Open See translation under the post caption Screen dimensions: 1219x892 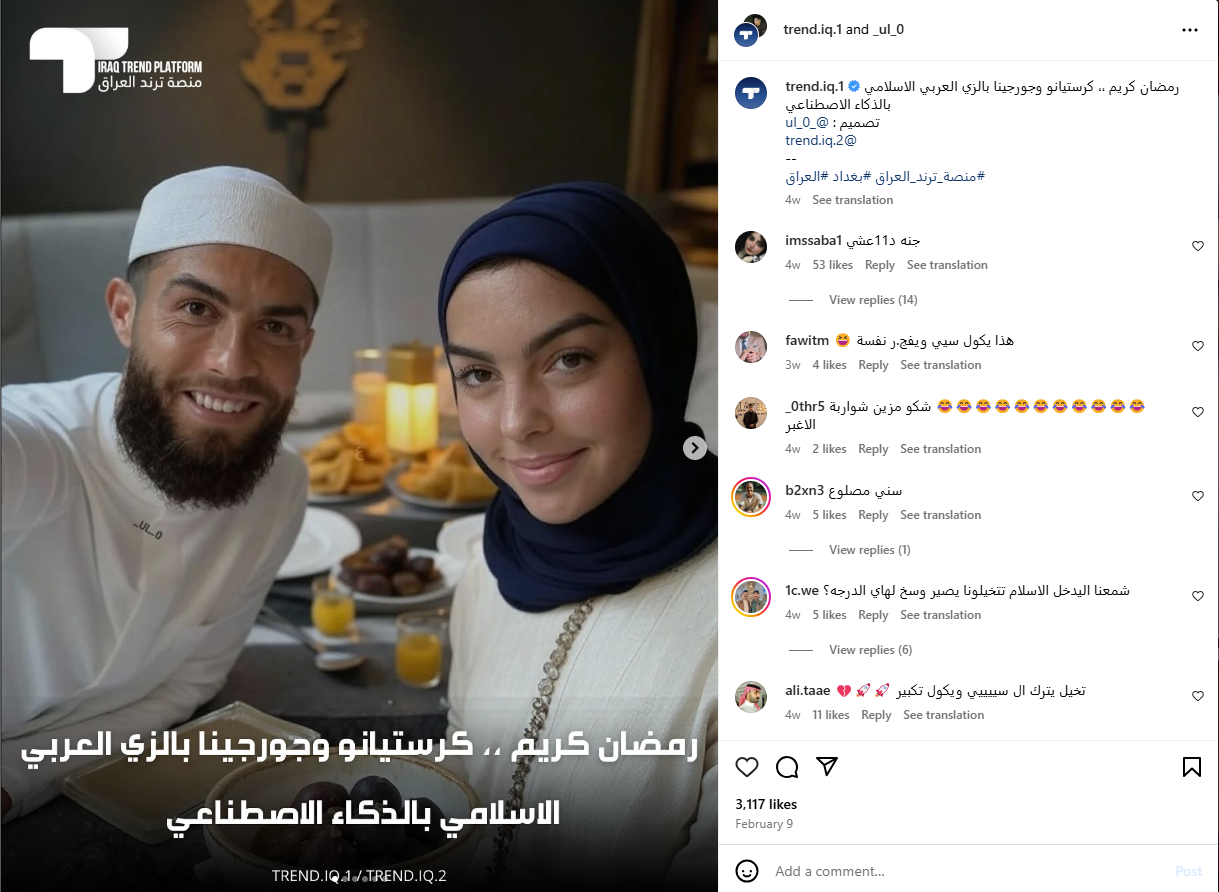pos(852,200)
